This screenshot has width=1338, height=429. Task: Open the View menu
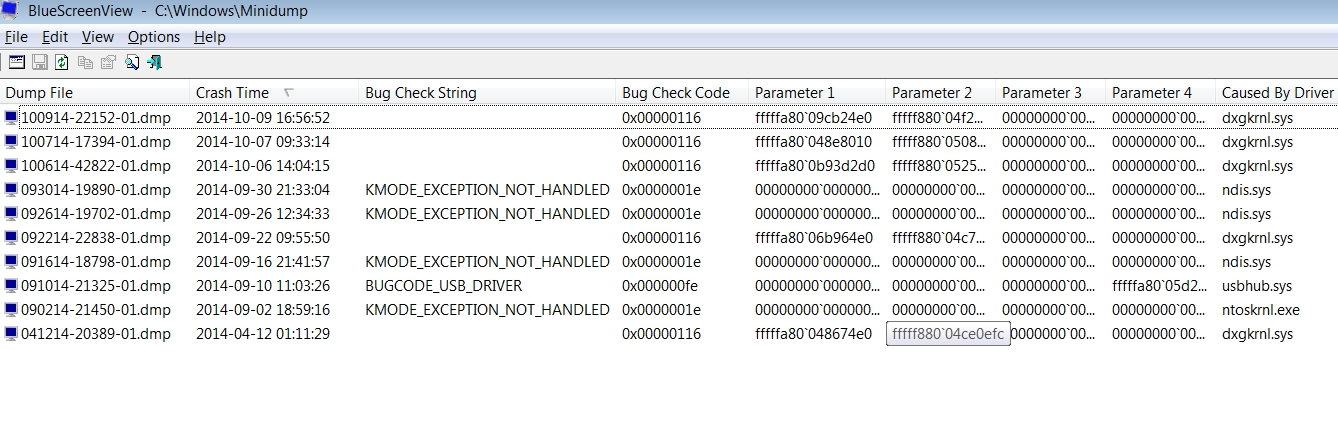pyautogui.click(x=98, y=37)
